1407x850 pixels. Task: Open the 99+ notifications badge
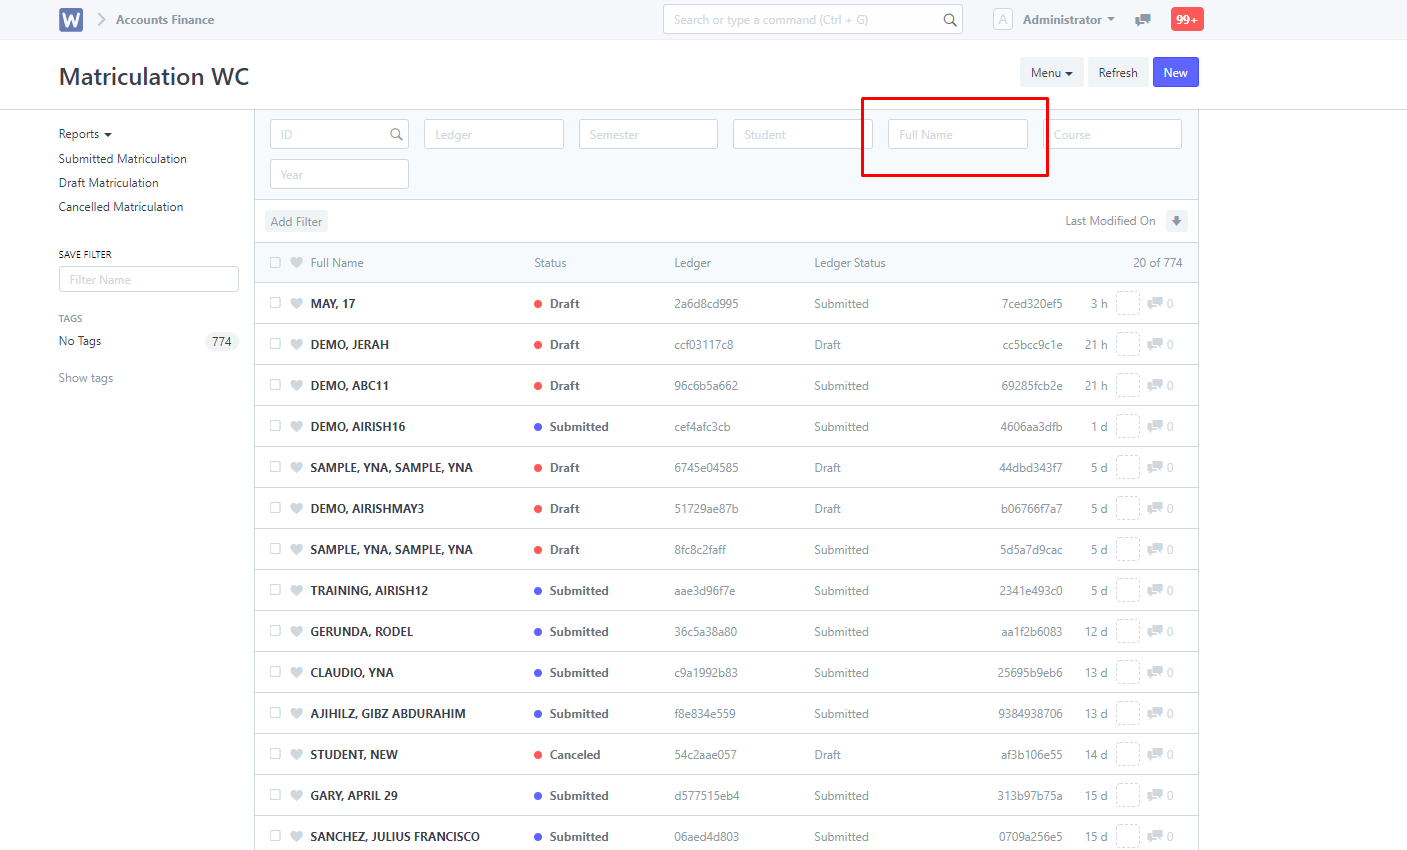pos(1187,19)
